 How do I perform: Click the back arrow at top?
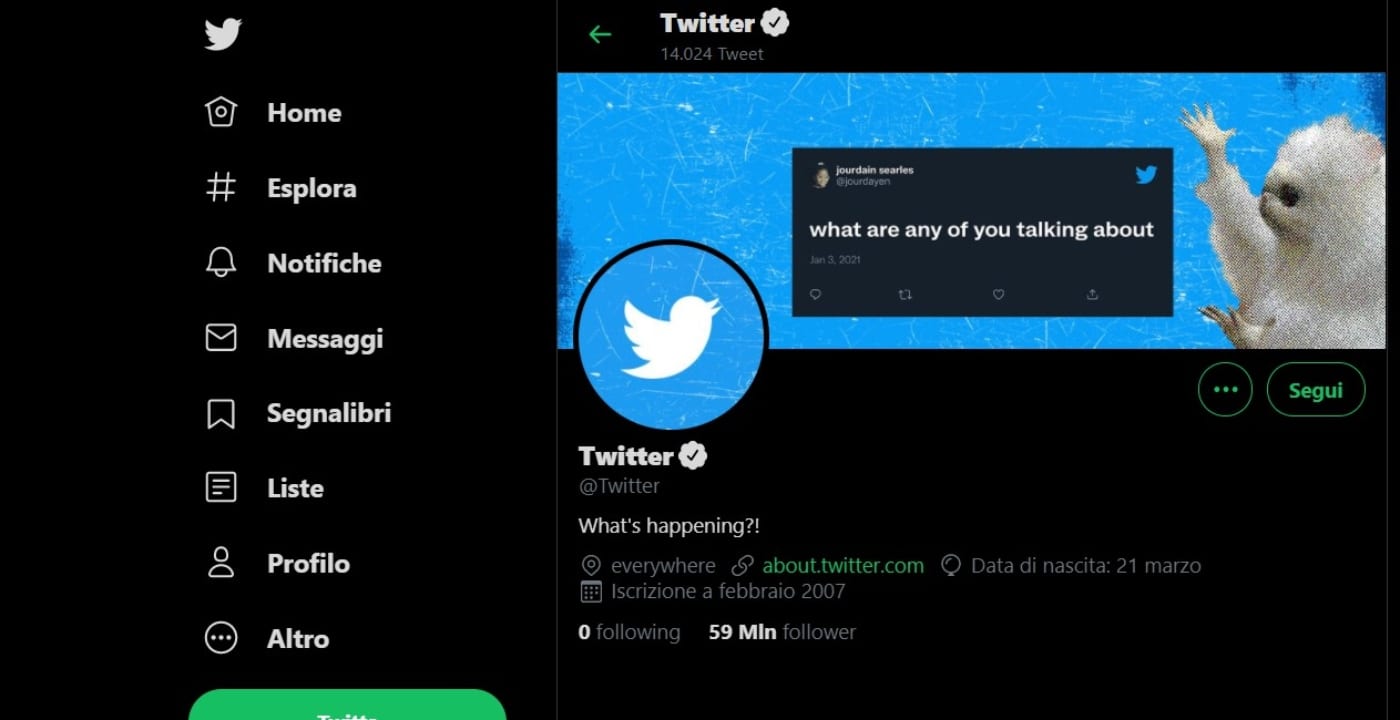click(x=598, y=33)
